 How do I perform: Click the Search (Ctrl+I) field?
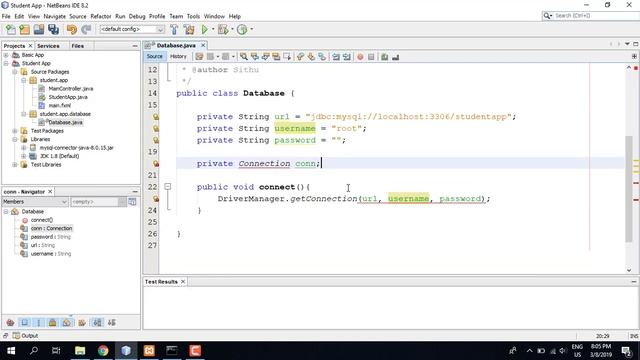[590, 16]
